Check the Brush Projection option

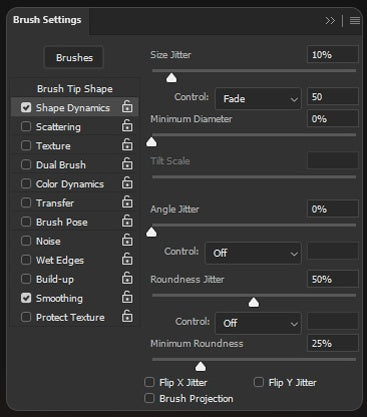[149, 398]
